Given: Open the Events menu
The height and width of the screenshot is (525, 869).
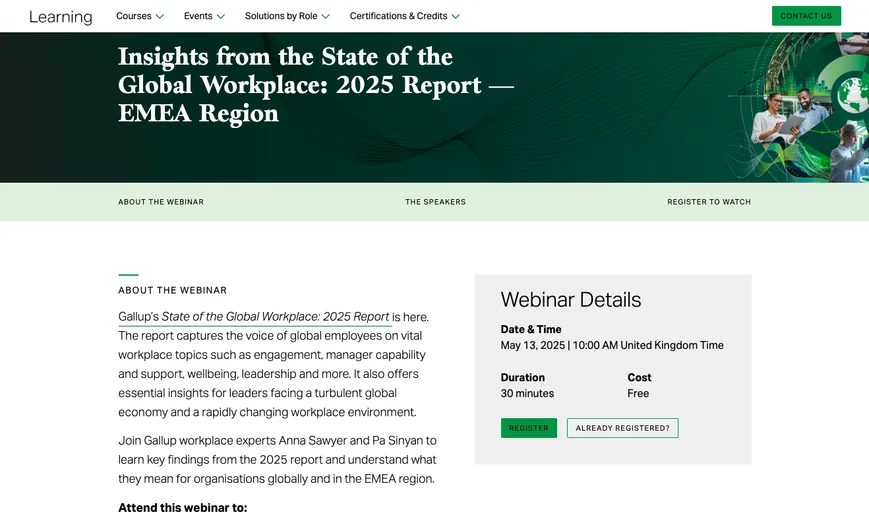Looking at the screenshot, I should 198,16.
